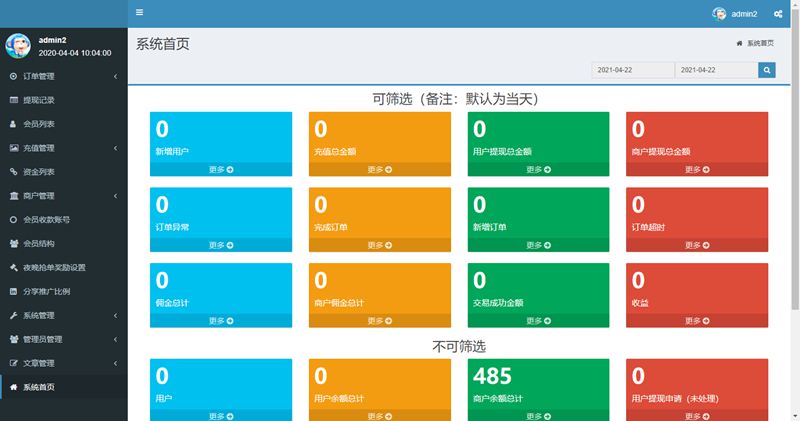The width and height of the screenshot is (800, 421).
Task: Open 夜晚抢单奖励设置 in the sidebar
Action: [54, 267]
